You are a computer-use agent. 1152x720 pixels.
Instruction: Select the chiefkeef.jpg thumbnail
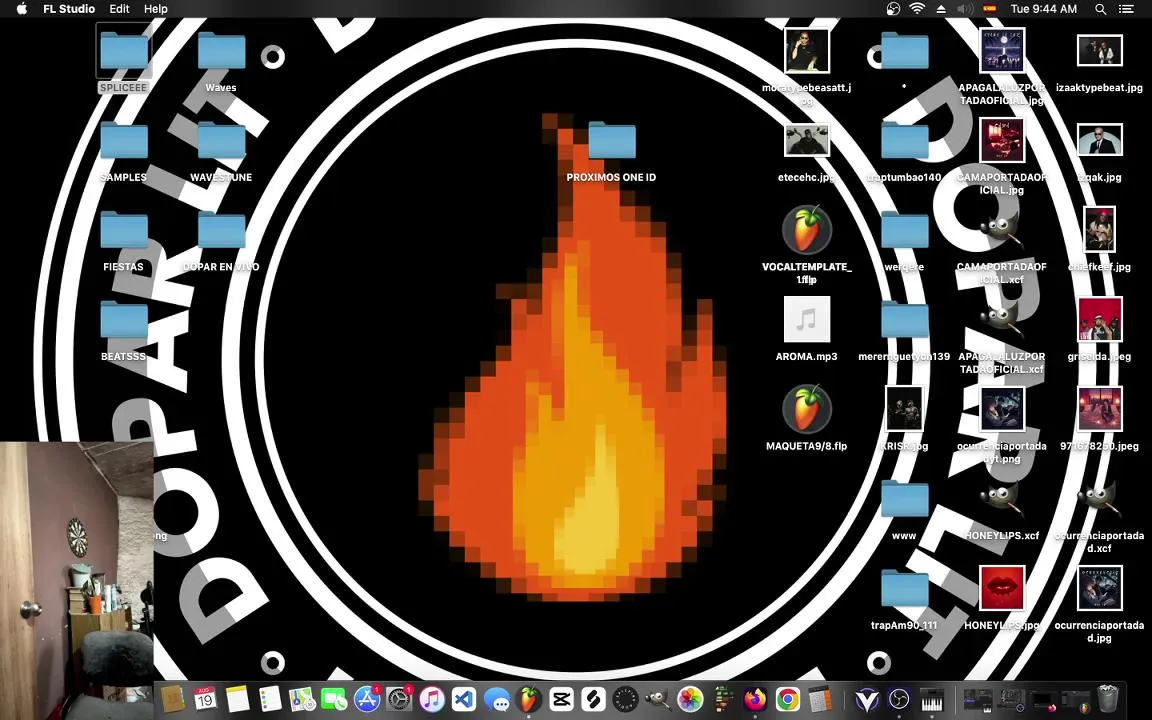[x=1100, y=230]
